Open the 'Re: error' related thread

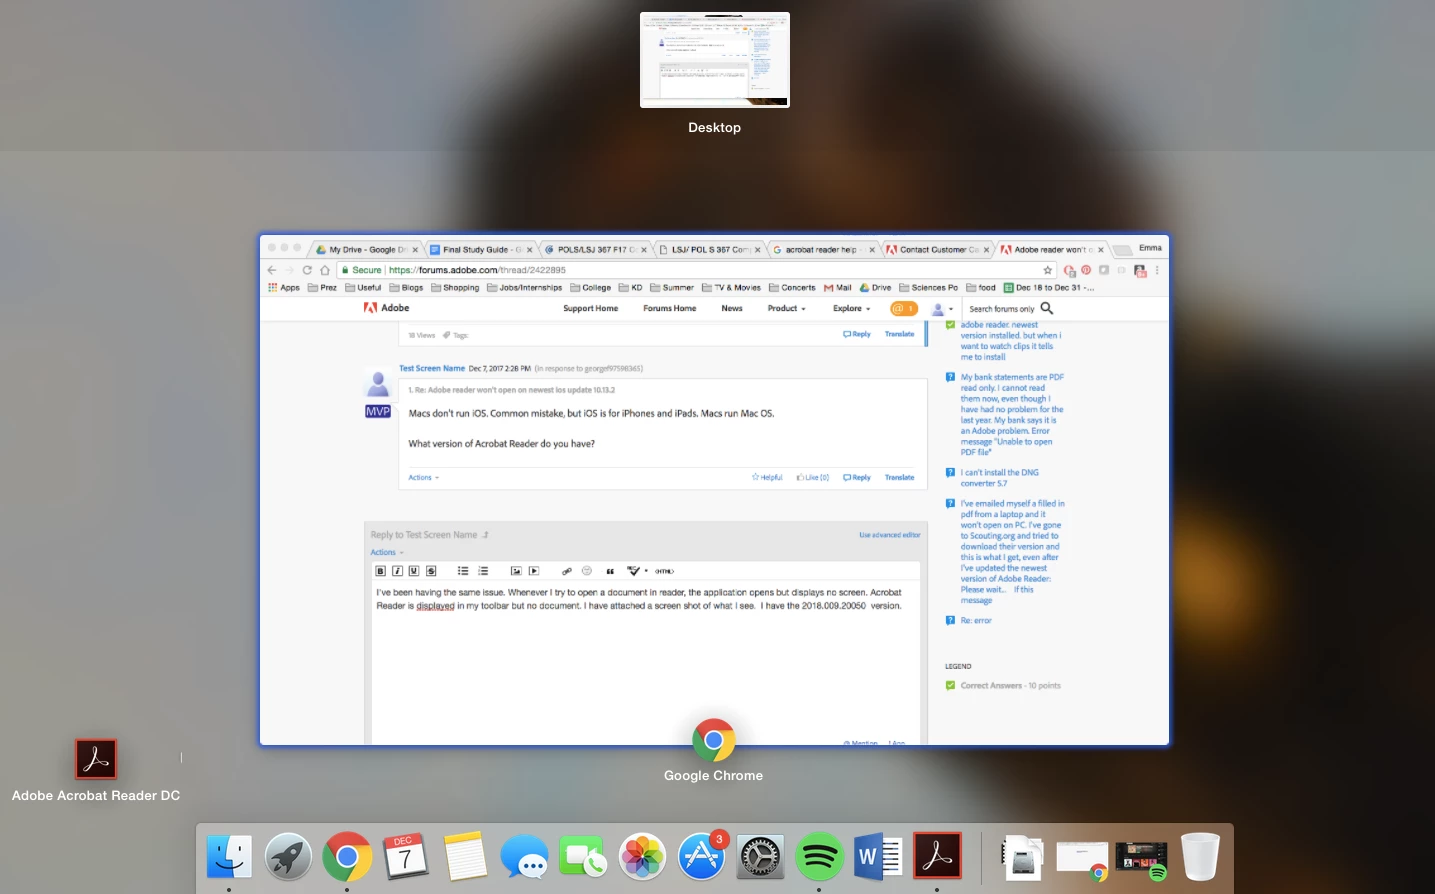point(976,620)
